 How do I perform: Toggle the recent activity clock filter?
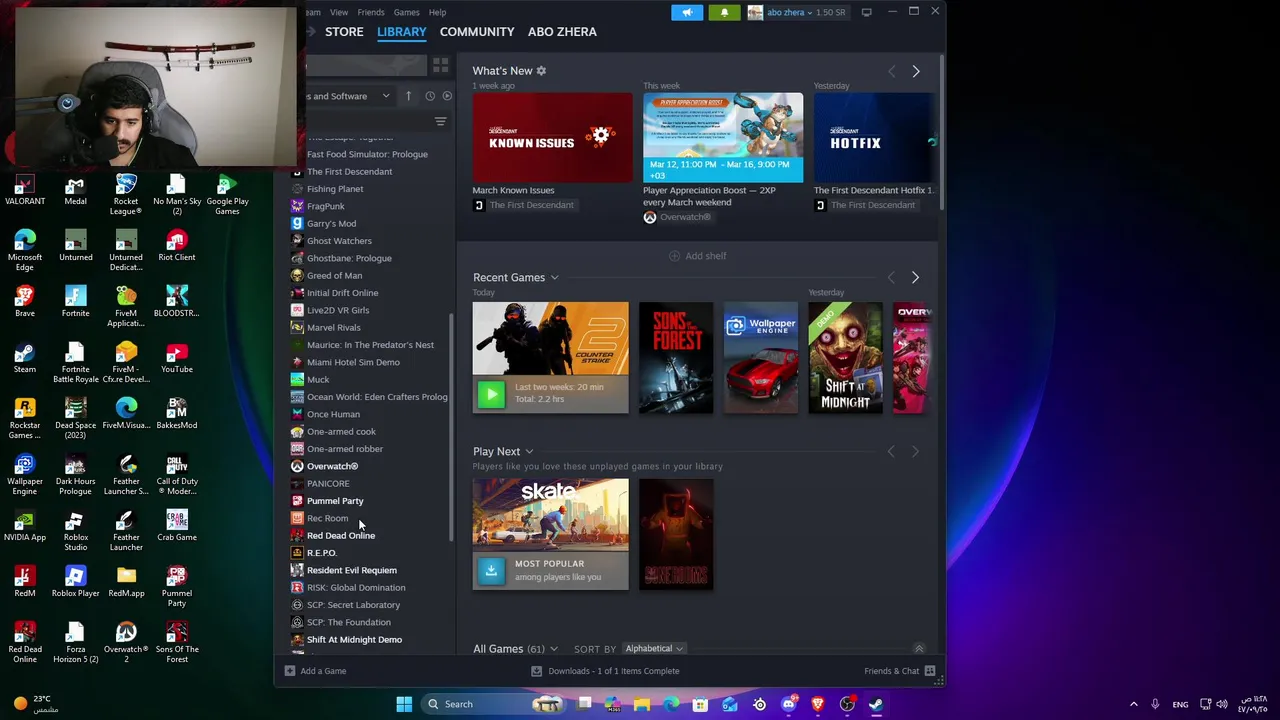(x=430, y=96)
